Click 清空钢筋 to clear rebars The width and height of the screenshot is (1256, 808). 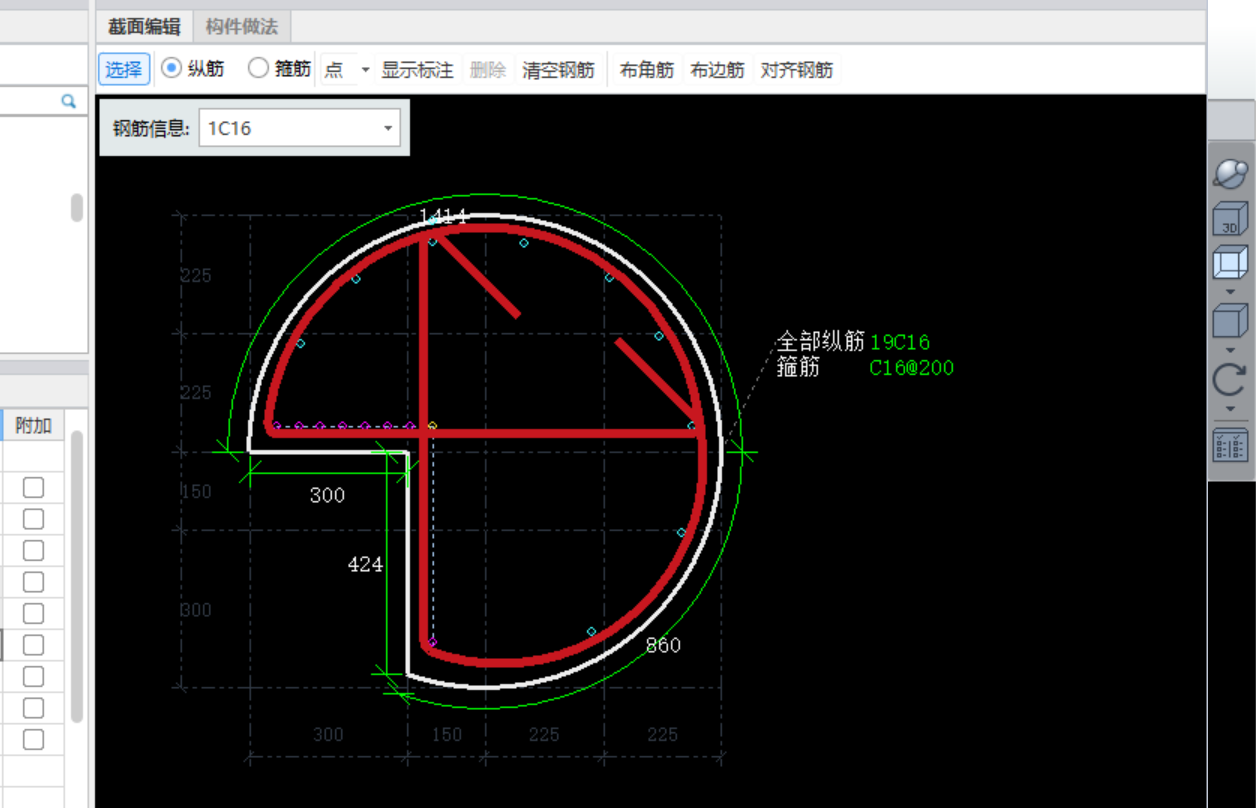point(558,70)
